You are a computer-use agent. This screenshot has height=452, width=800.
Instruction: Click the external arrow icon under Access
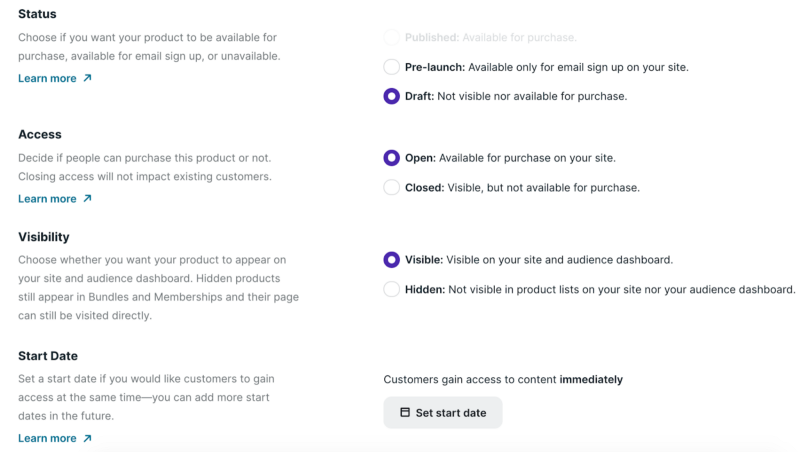click(87, 199)
